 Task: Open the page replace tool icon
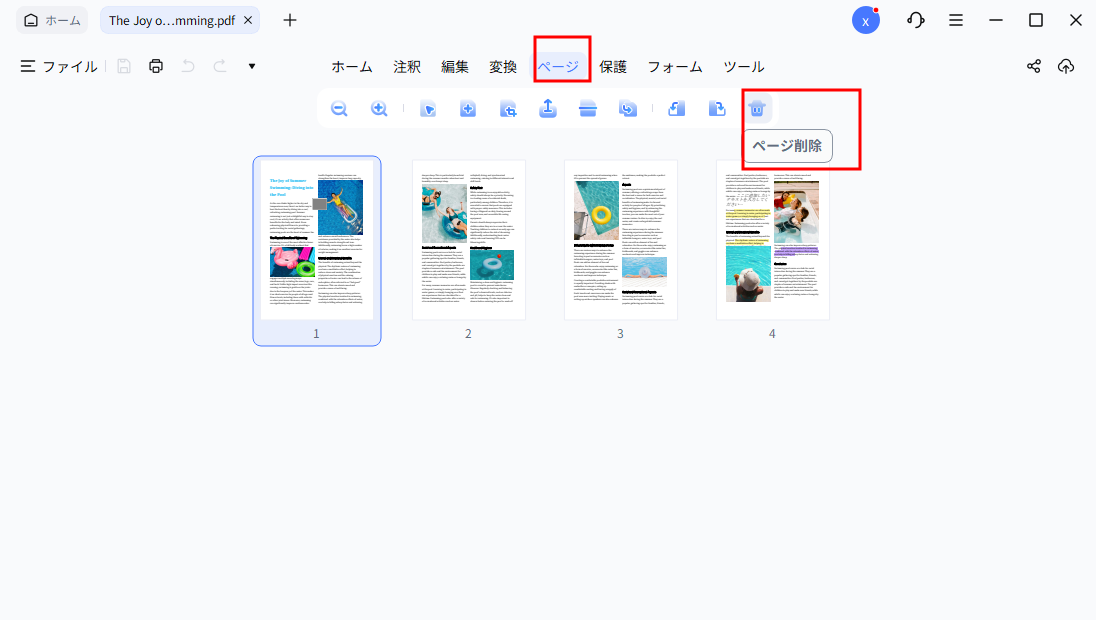pyautogui.click(x=627, y=108)
